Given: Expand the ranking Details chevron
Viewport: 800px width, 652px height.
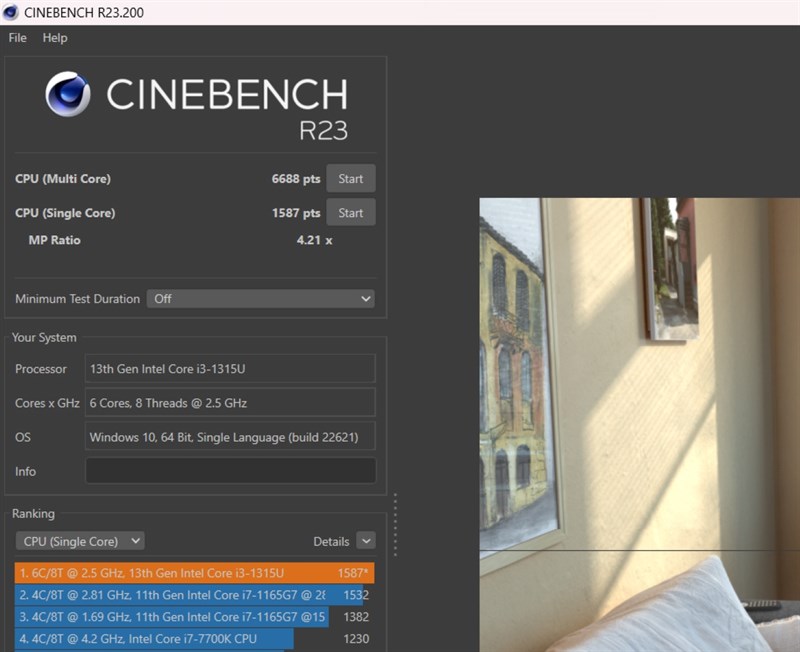Looking at the screenshot, I should point(366,541).
